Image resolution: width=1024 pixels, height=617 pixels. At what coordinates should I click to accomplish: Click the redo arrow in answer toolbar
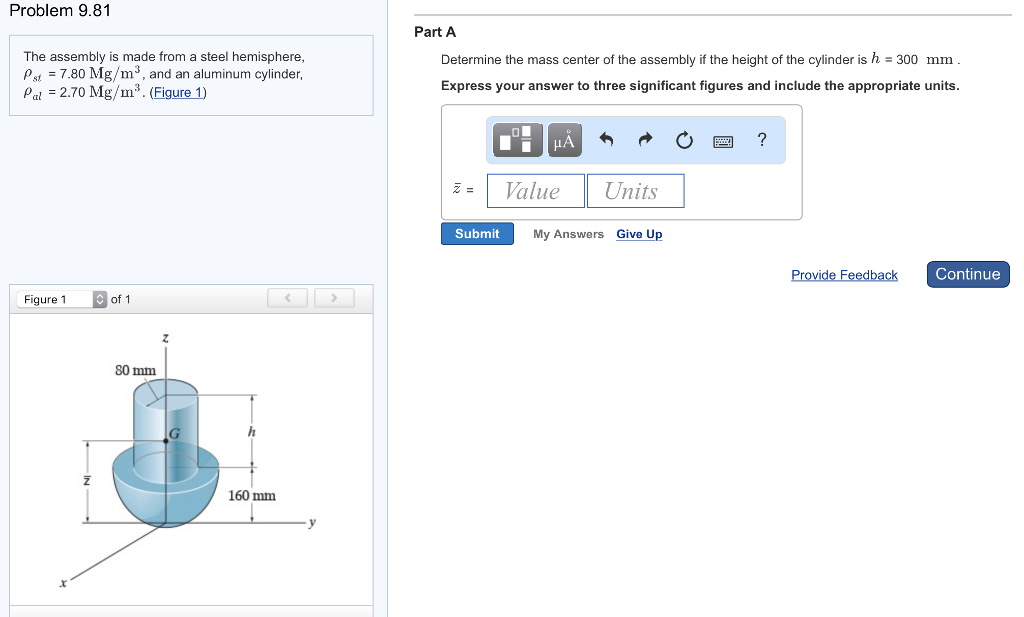click(643, 140)
